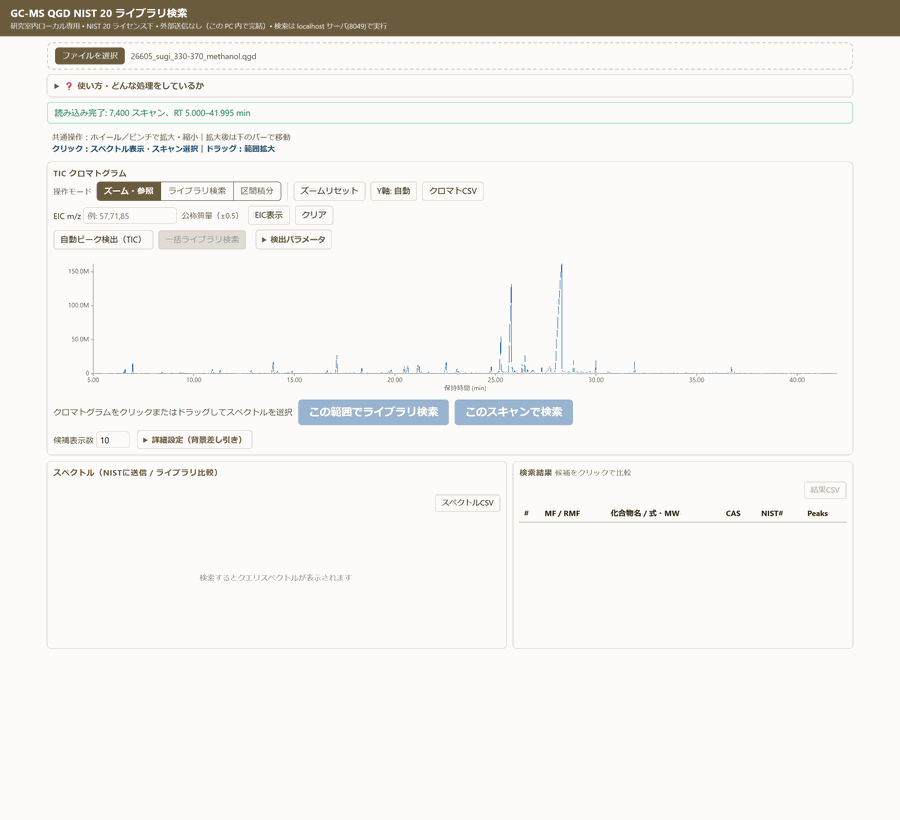This screenshot has height=820, width=900.
Task: Click このスキャンで検索 button
Action: pos(514,412)
